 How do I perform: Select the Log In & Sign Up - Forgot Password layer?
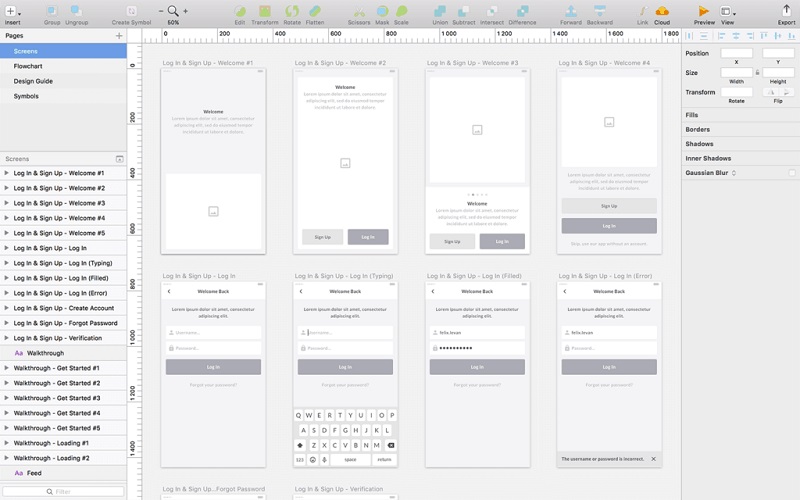[65, 323]
